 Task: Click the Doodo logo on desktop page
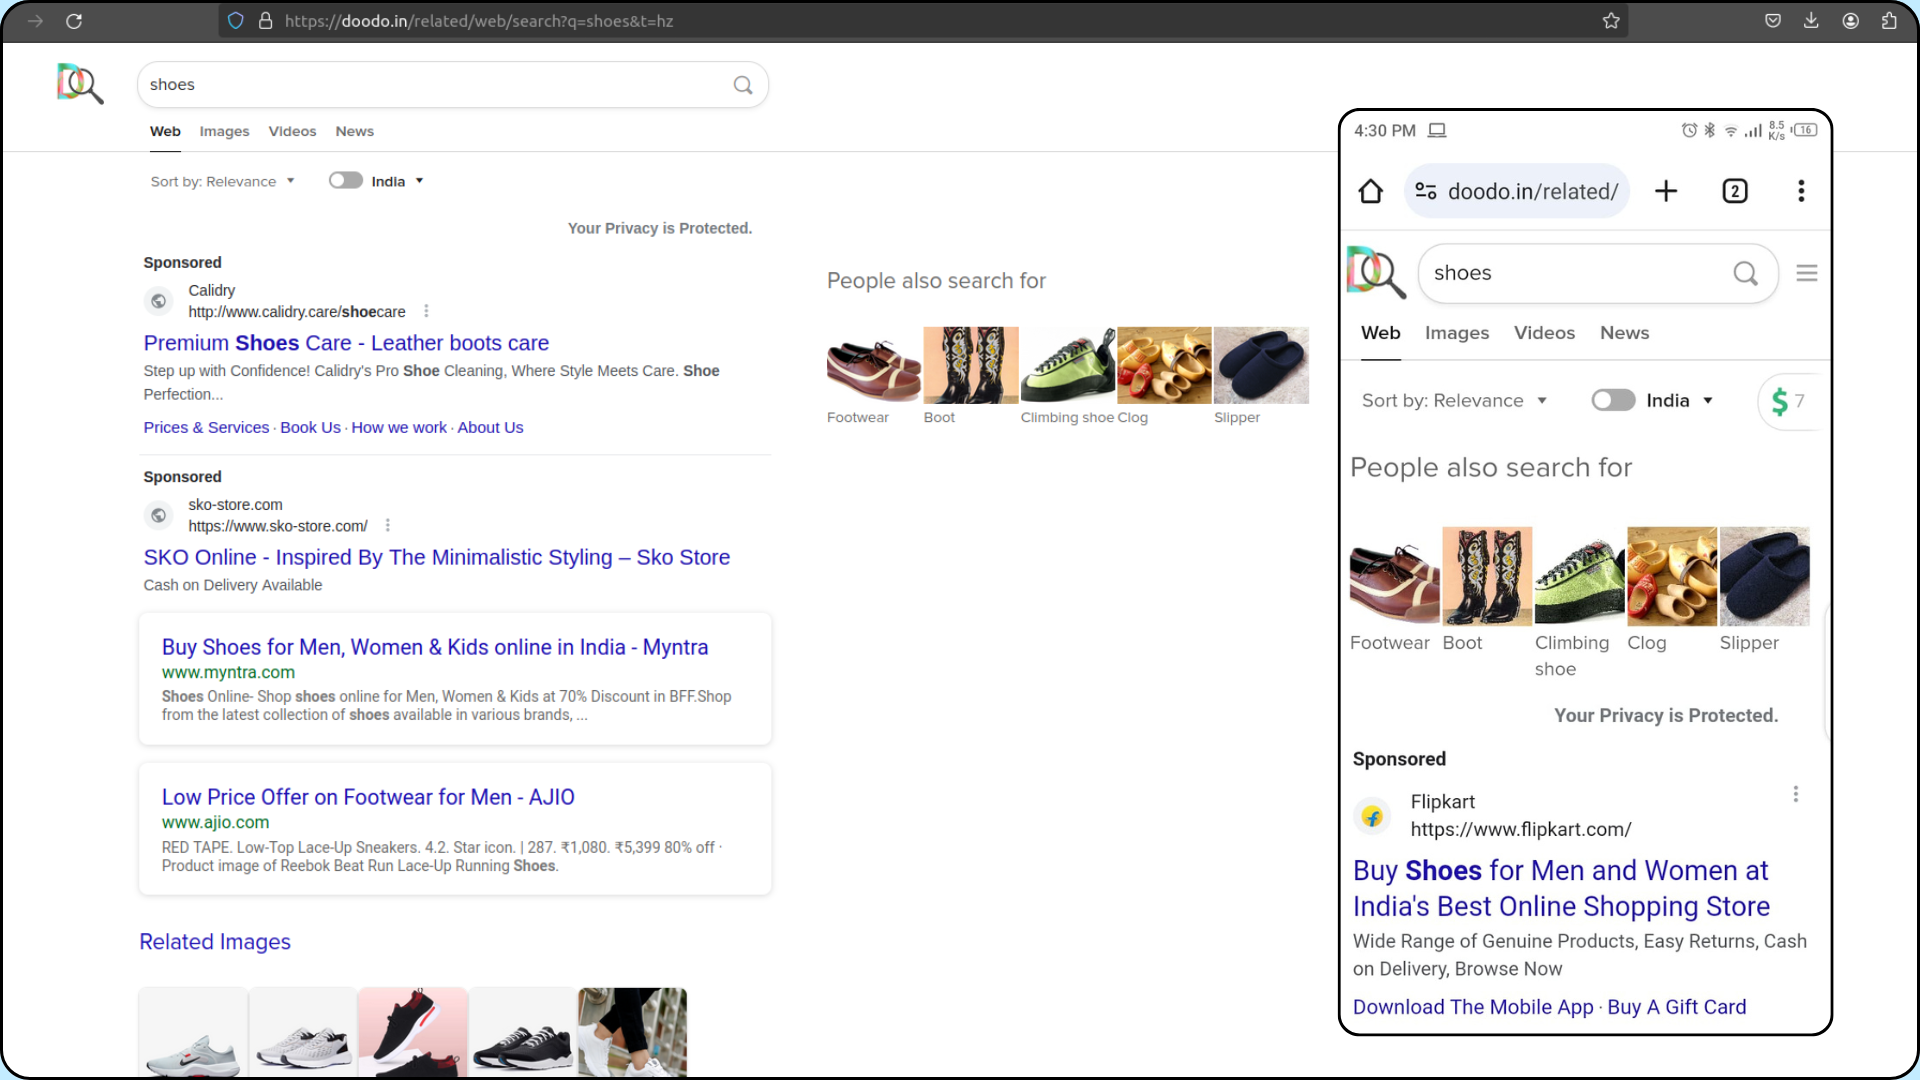point(80,84)
